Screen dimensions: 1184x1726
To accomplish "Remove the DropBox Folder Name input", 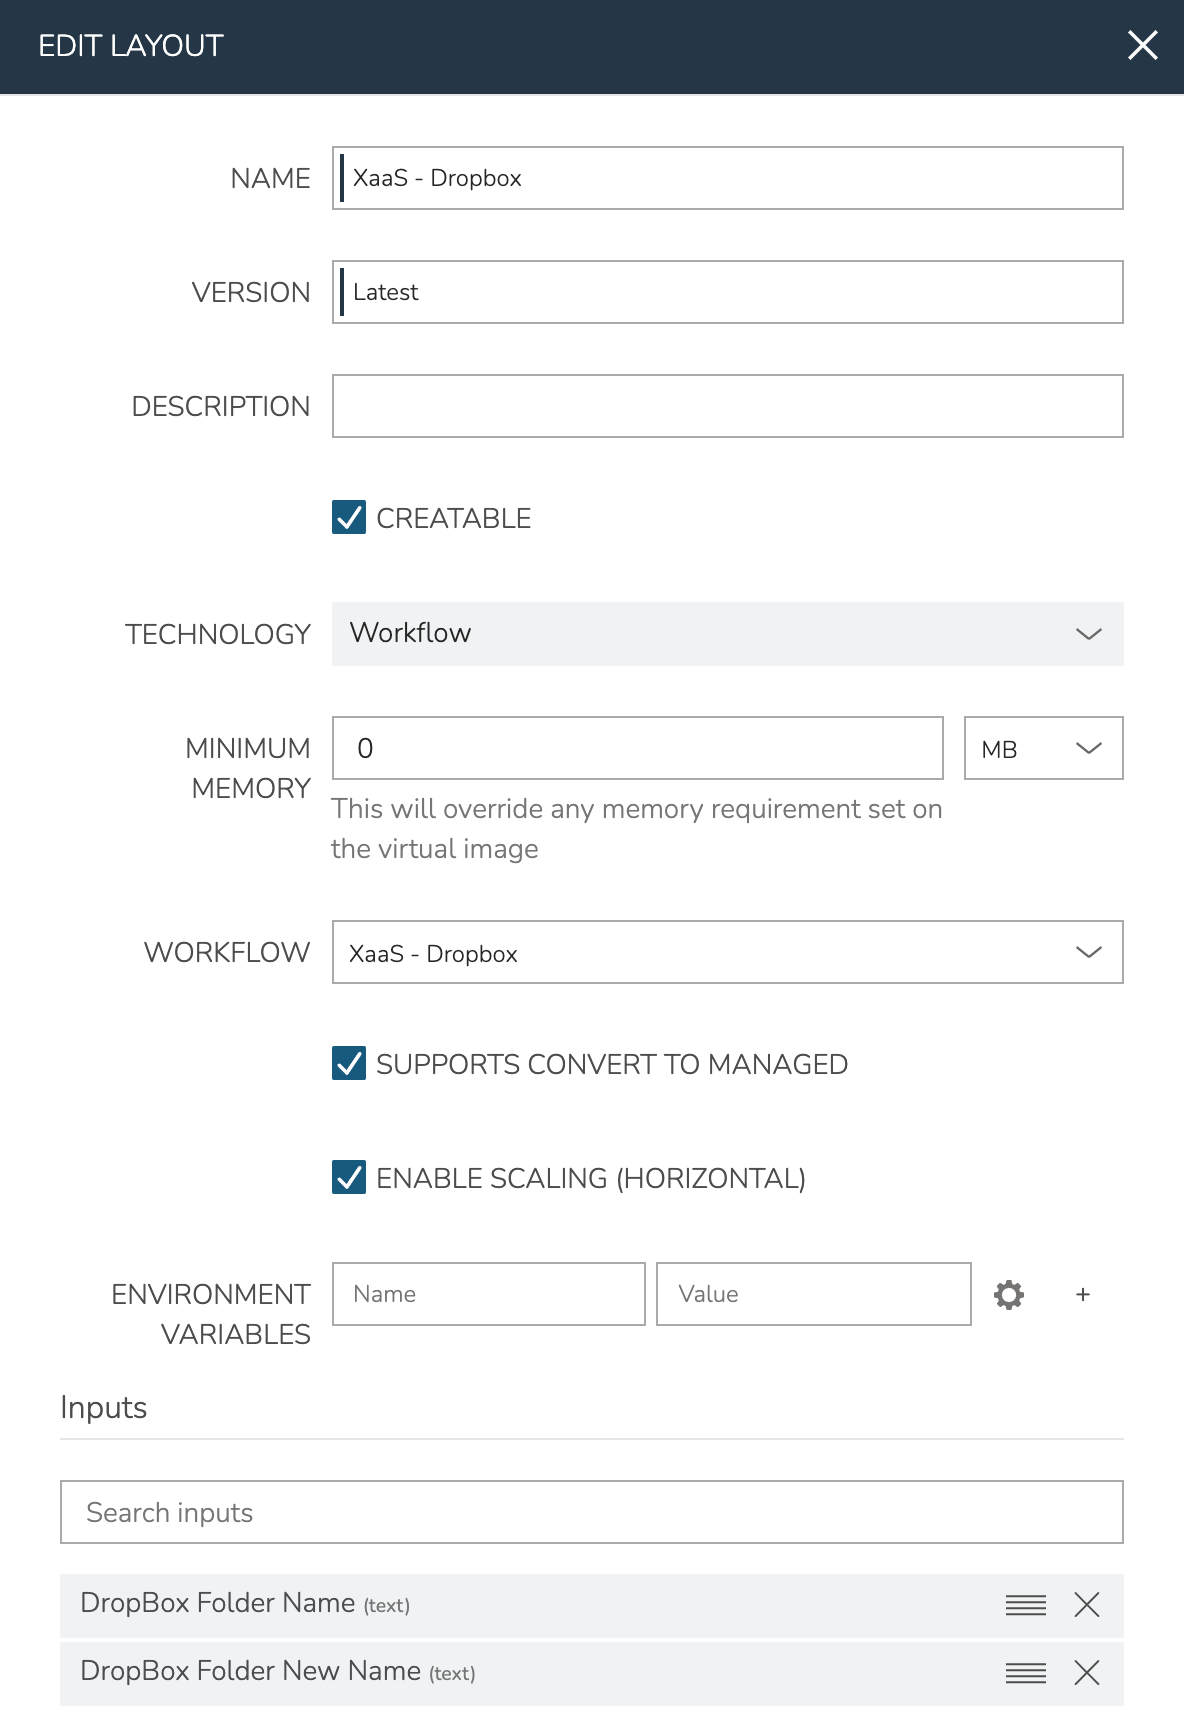I will click(1087, 1605).
